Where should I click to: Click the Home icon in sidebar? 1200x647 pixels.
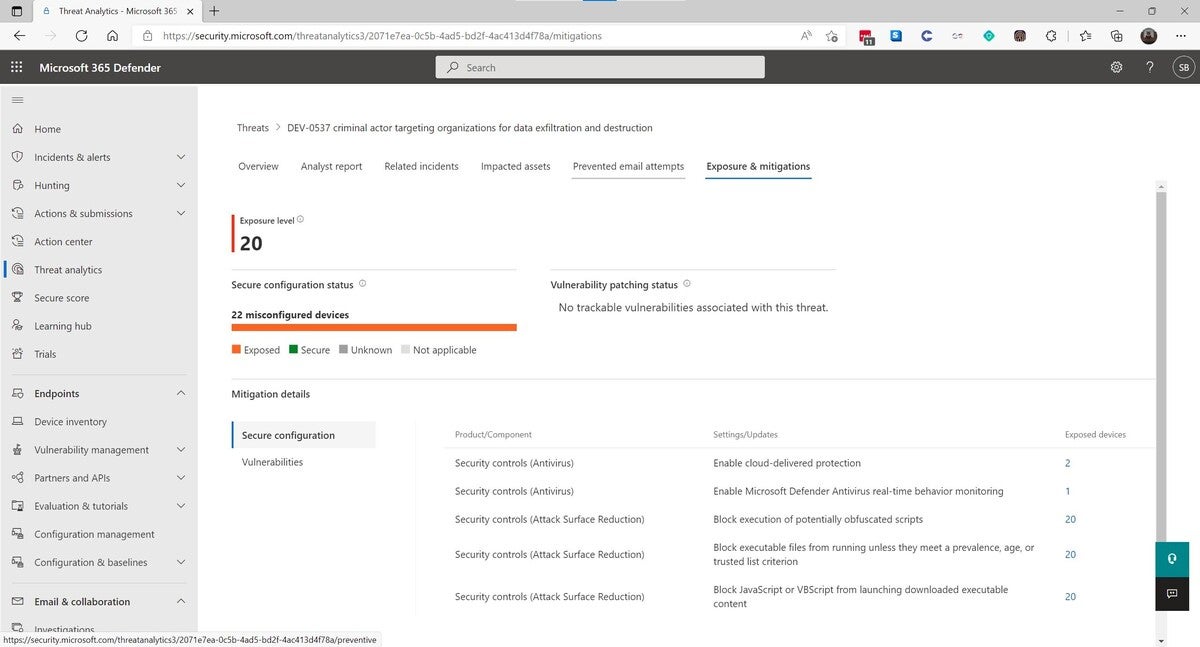click(x=17, y=129)
